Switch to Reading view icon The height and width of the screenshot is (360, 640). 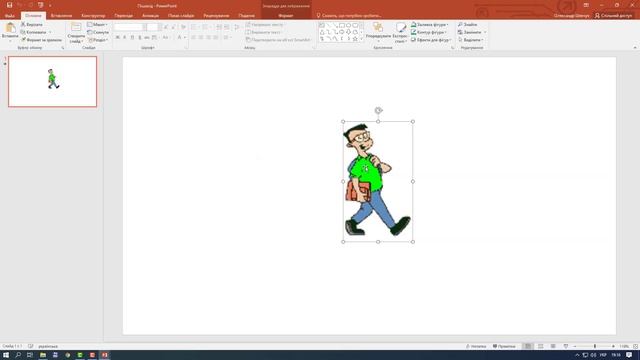click(553, 346)
